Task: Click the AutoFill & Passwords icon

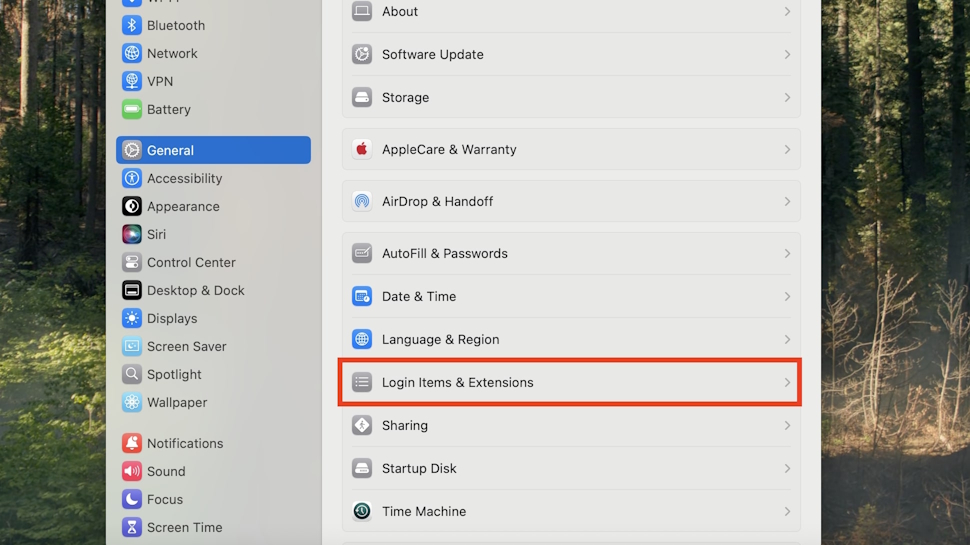Action: pos(362,253)
